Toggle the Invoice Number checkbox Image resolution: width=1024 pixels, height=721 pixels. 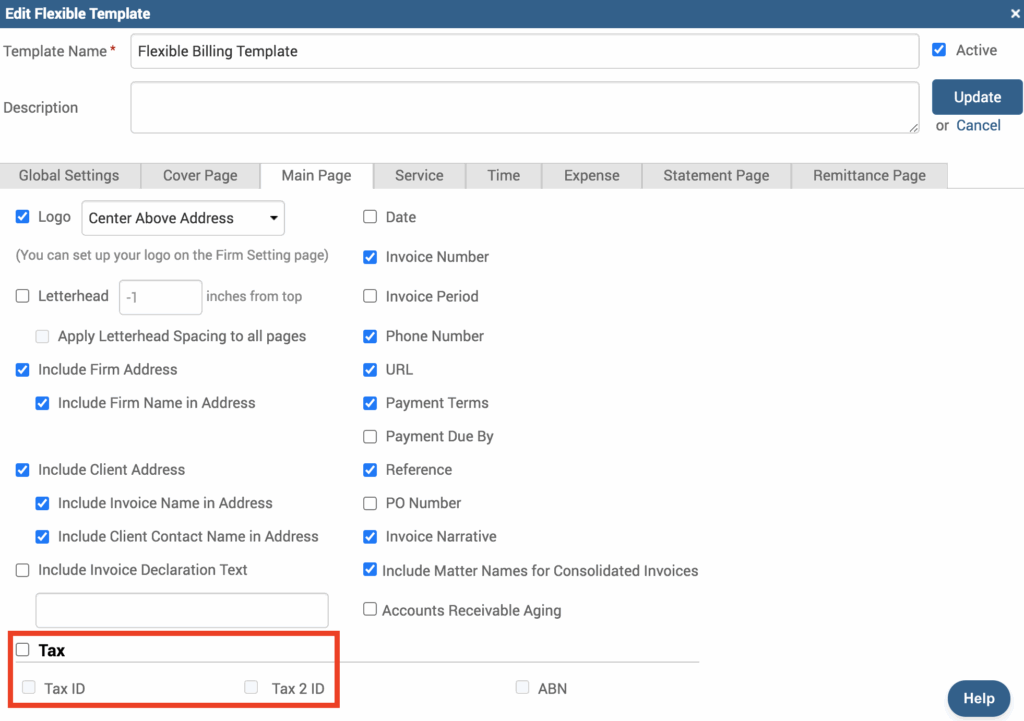(370, 257)
